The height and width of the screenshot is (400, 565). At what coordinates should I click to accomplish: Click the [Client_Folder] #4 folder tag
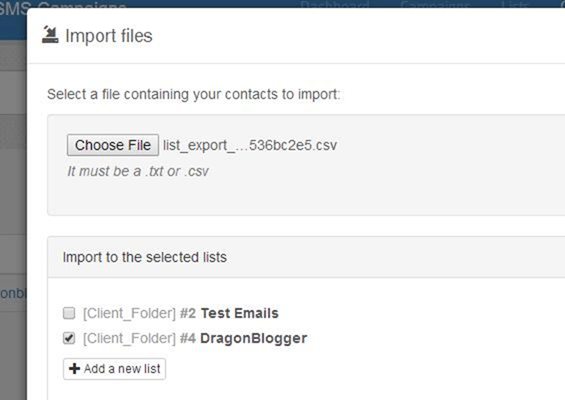pos(139,338)
